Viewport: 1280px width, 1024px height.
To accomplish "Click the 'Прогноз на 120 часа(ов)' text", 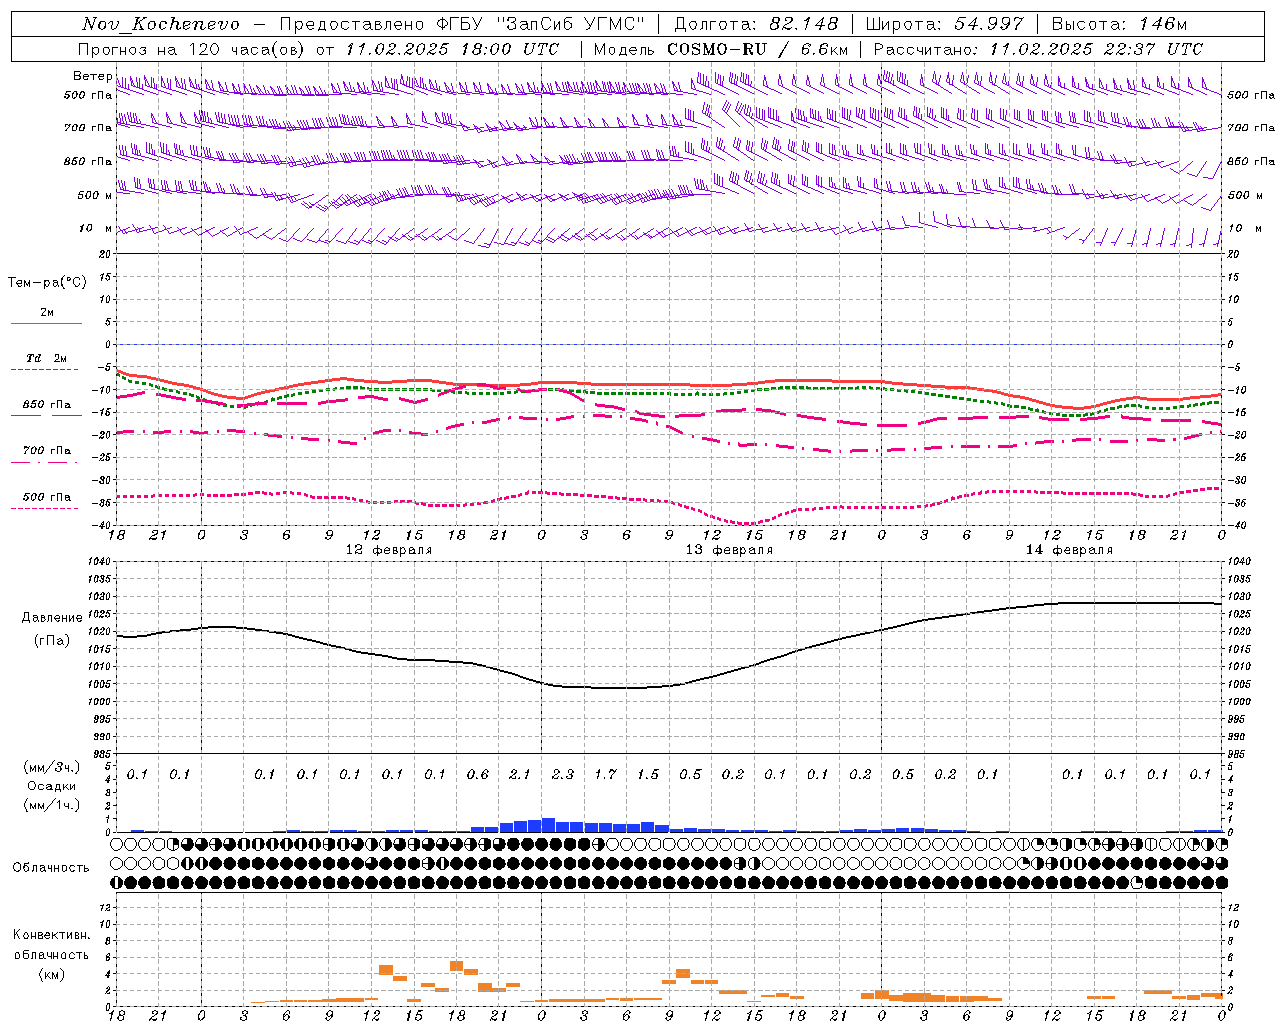I will [x=193, y=49].
